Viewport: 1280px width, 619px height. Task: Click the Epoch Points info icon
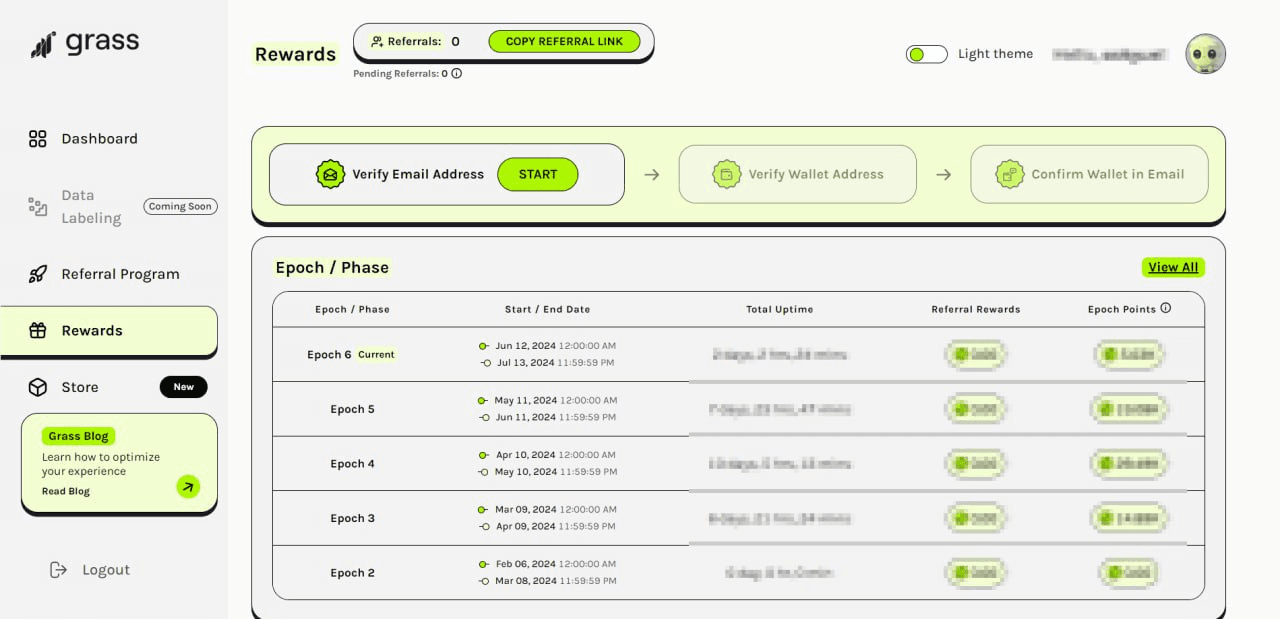(x=1166, y=308)
